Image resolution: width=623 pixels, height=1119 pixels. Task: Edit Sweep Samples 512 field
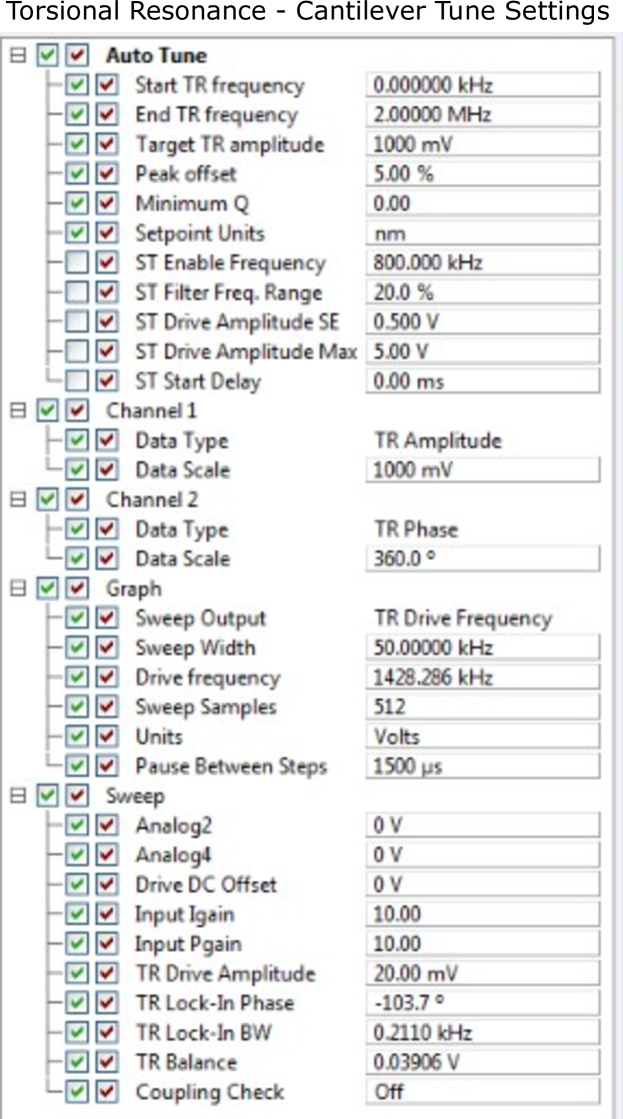point(483,707)
